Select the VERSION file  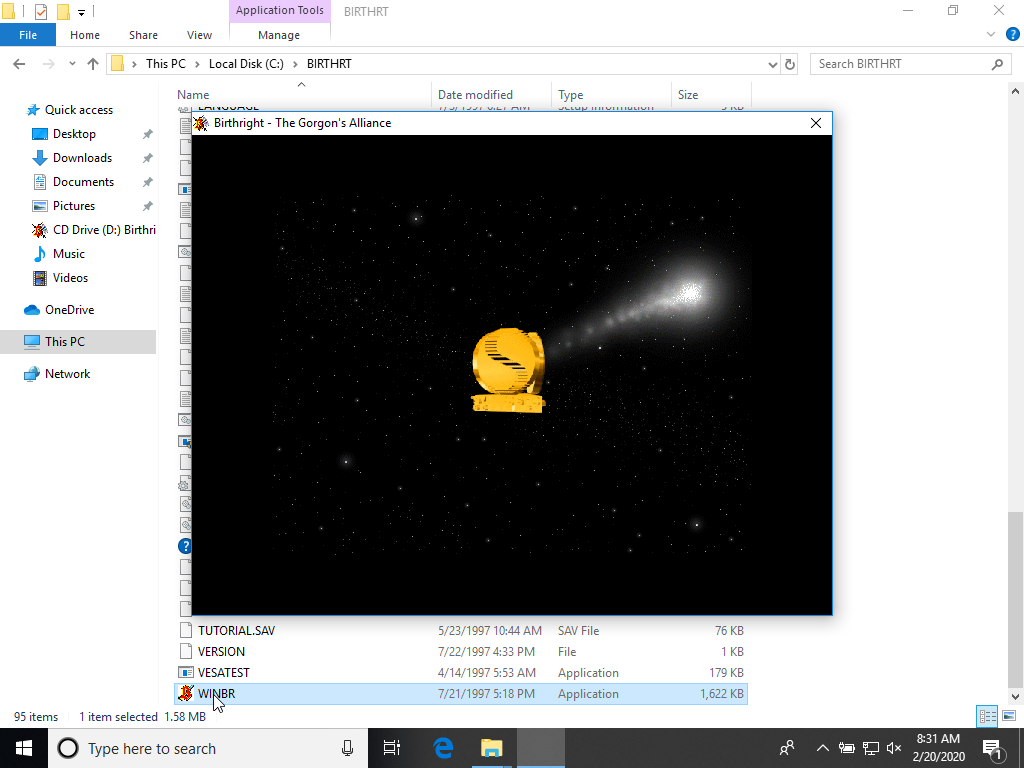click(461, 652)
